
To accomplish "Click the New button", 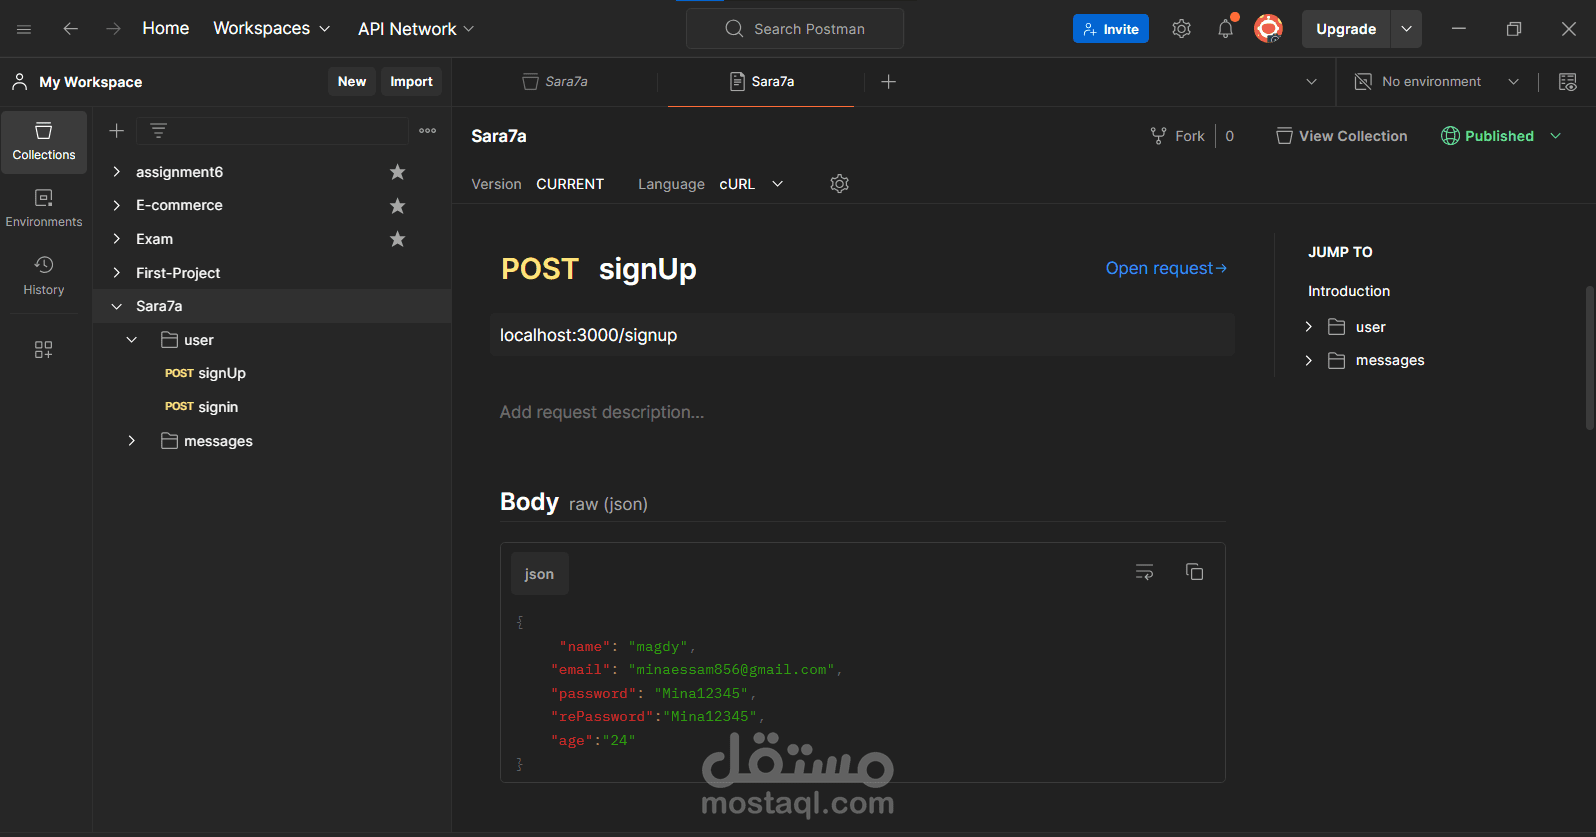I will tap(352, 82).
